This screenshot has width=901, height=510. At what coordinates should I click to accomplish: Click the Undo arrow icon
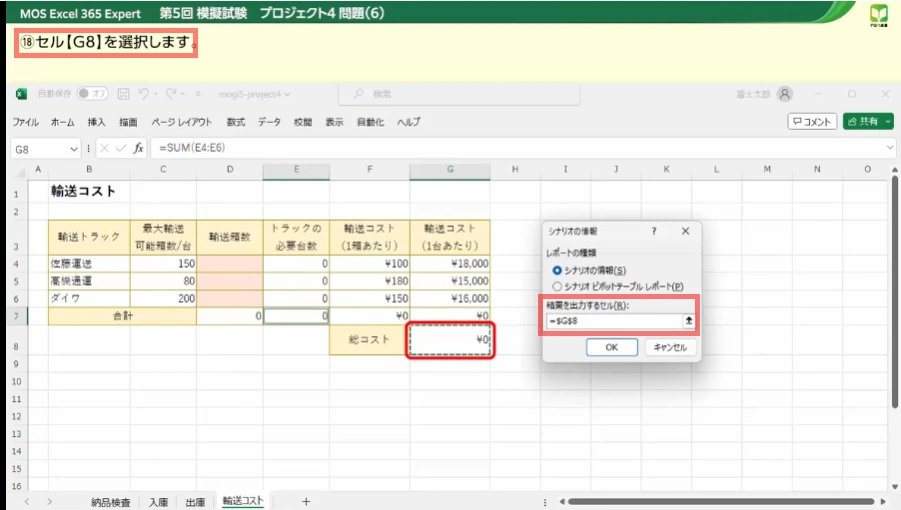tap(144, 93)
